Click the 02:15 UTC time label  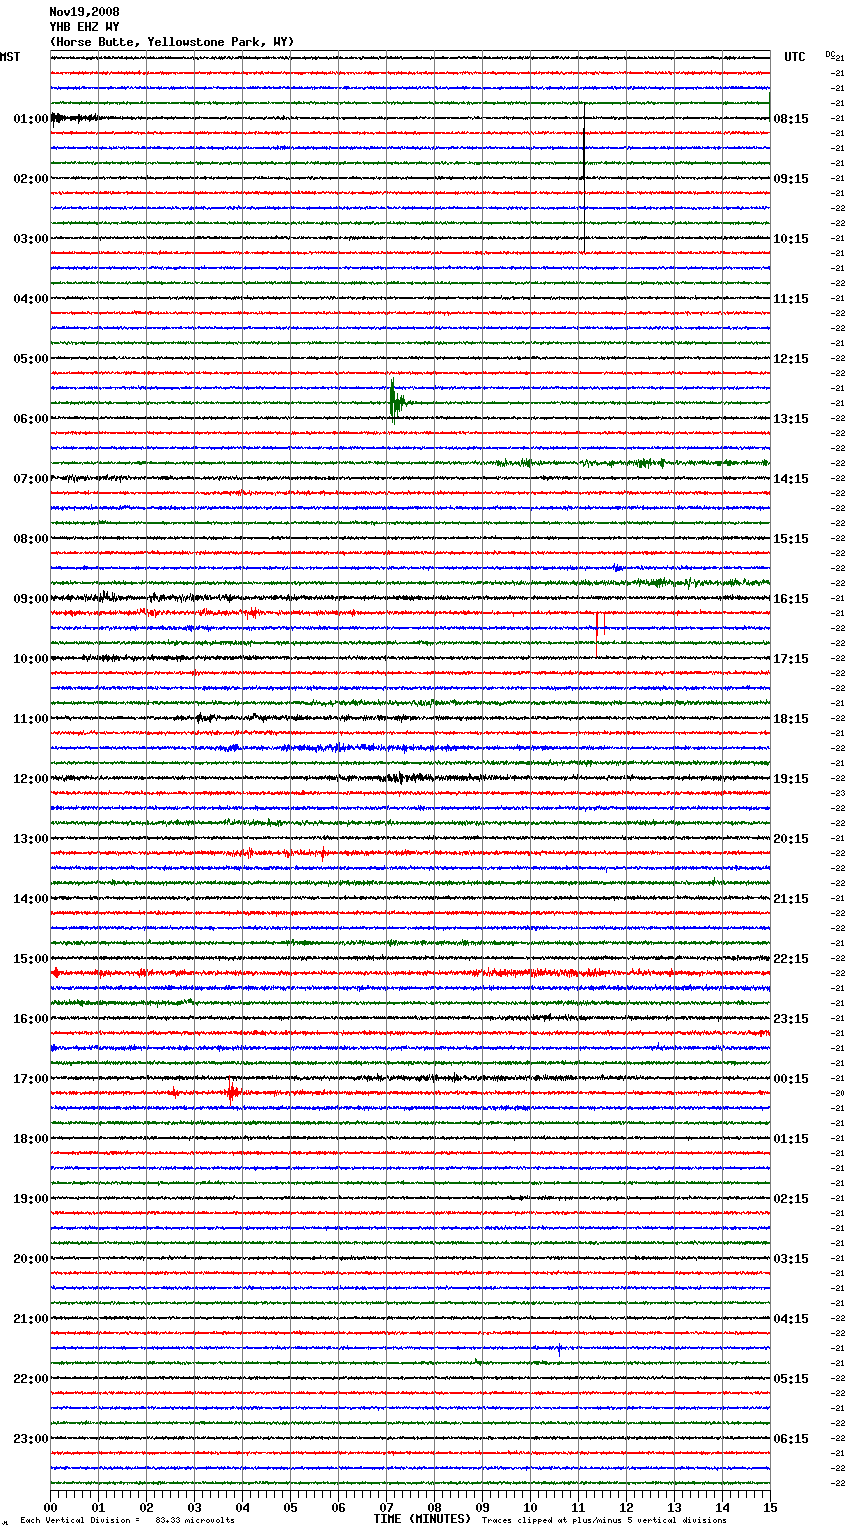coord(791,1199)
